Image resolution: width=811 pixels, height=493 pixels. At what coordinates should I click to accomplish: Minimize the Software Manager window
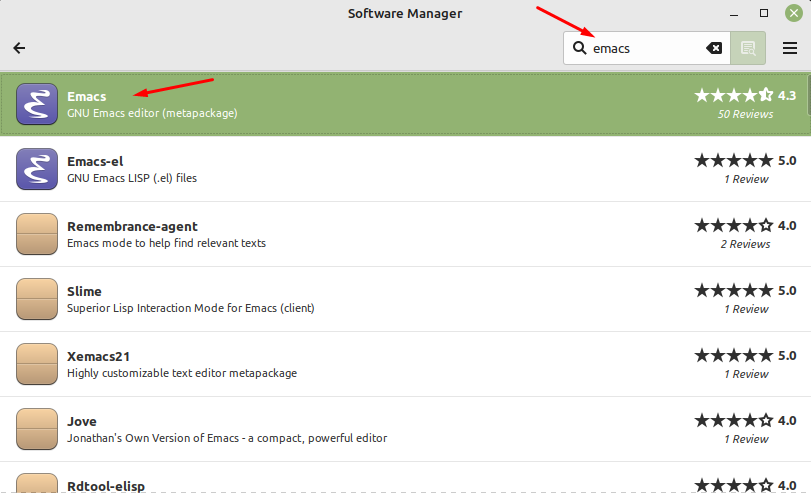coord(734,13)
